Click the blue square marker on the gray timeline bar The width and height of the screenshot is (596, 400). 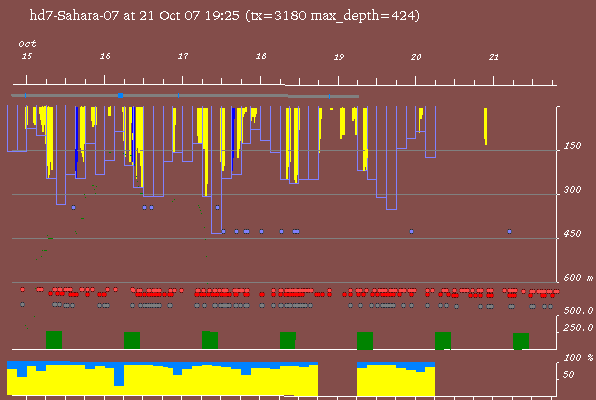tap(120, 95)
